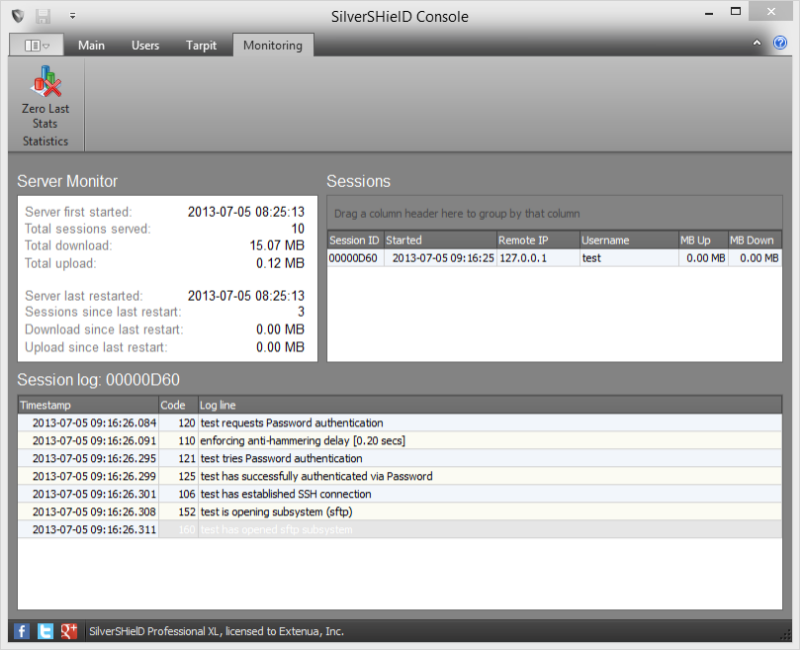
Task: Click log code 125 cell
Action: pyautogui.click(x=178, y=476)
